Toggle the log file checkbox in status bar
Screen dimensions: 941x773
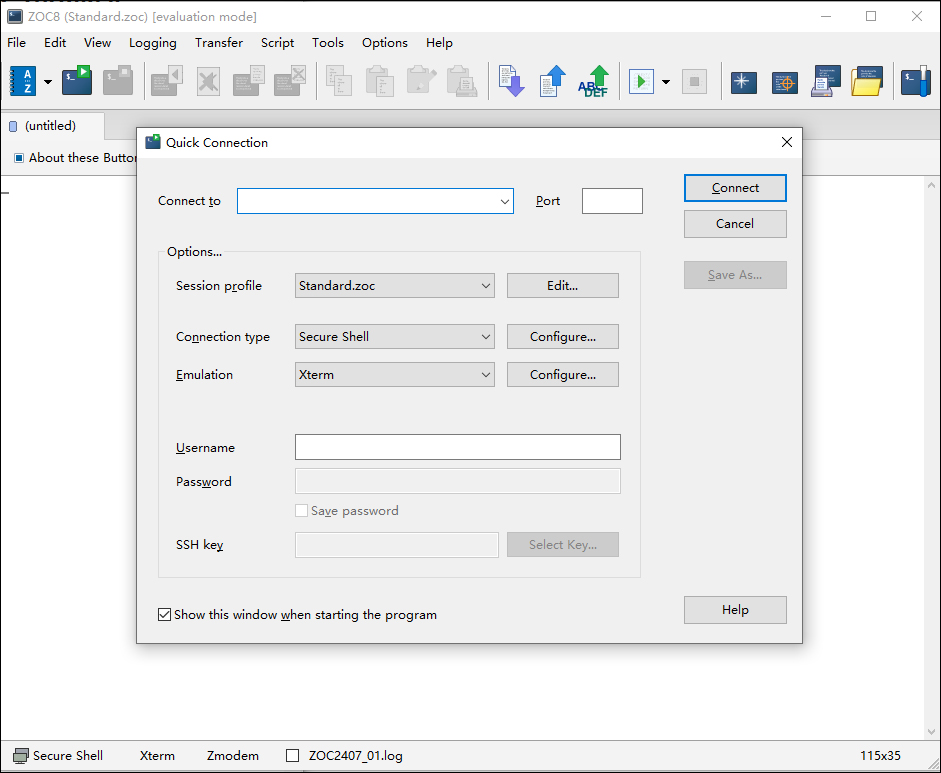click(293, 756)
